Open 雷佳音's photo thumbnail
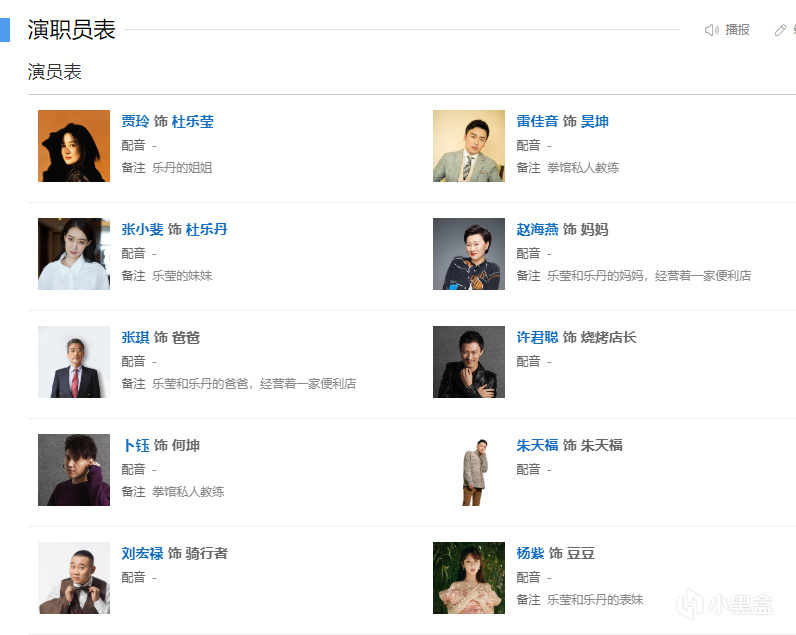 click(469, 146)
